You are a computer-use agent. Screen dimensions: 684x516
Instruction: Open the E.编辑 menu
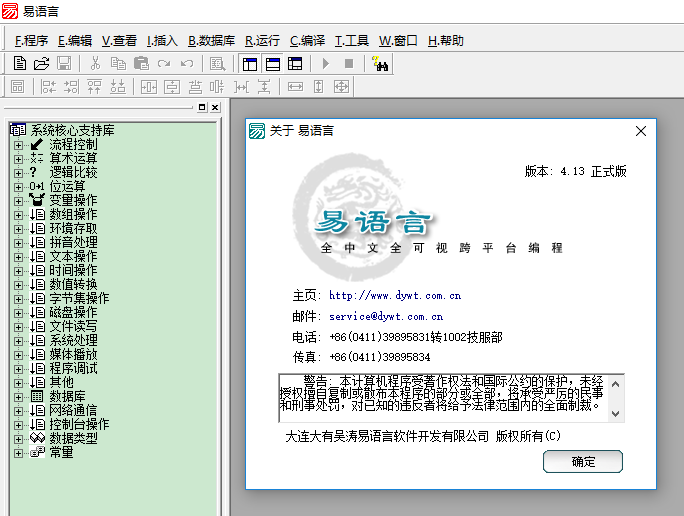click(x=75, y=41)
